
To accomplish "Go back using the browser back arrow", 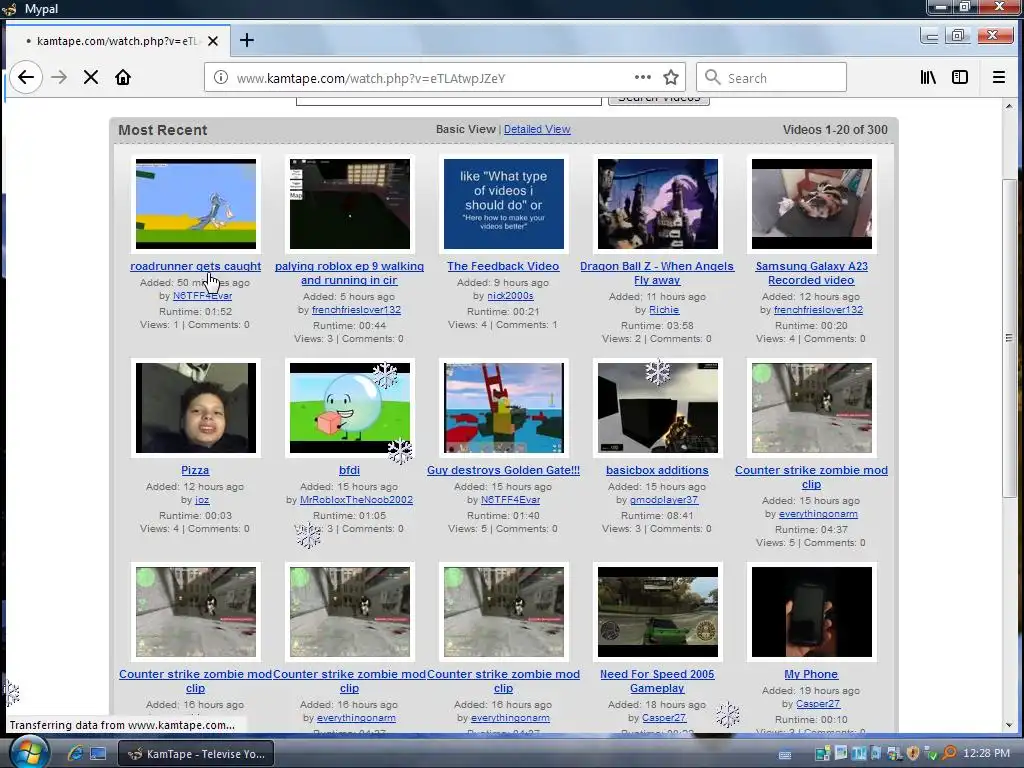I will [x=26, y=78].
